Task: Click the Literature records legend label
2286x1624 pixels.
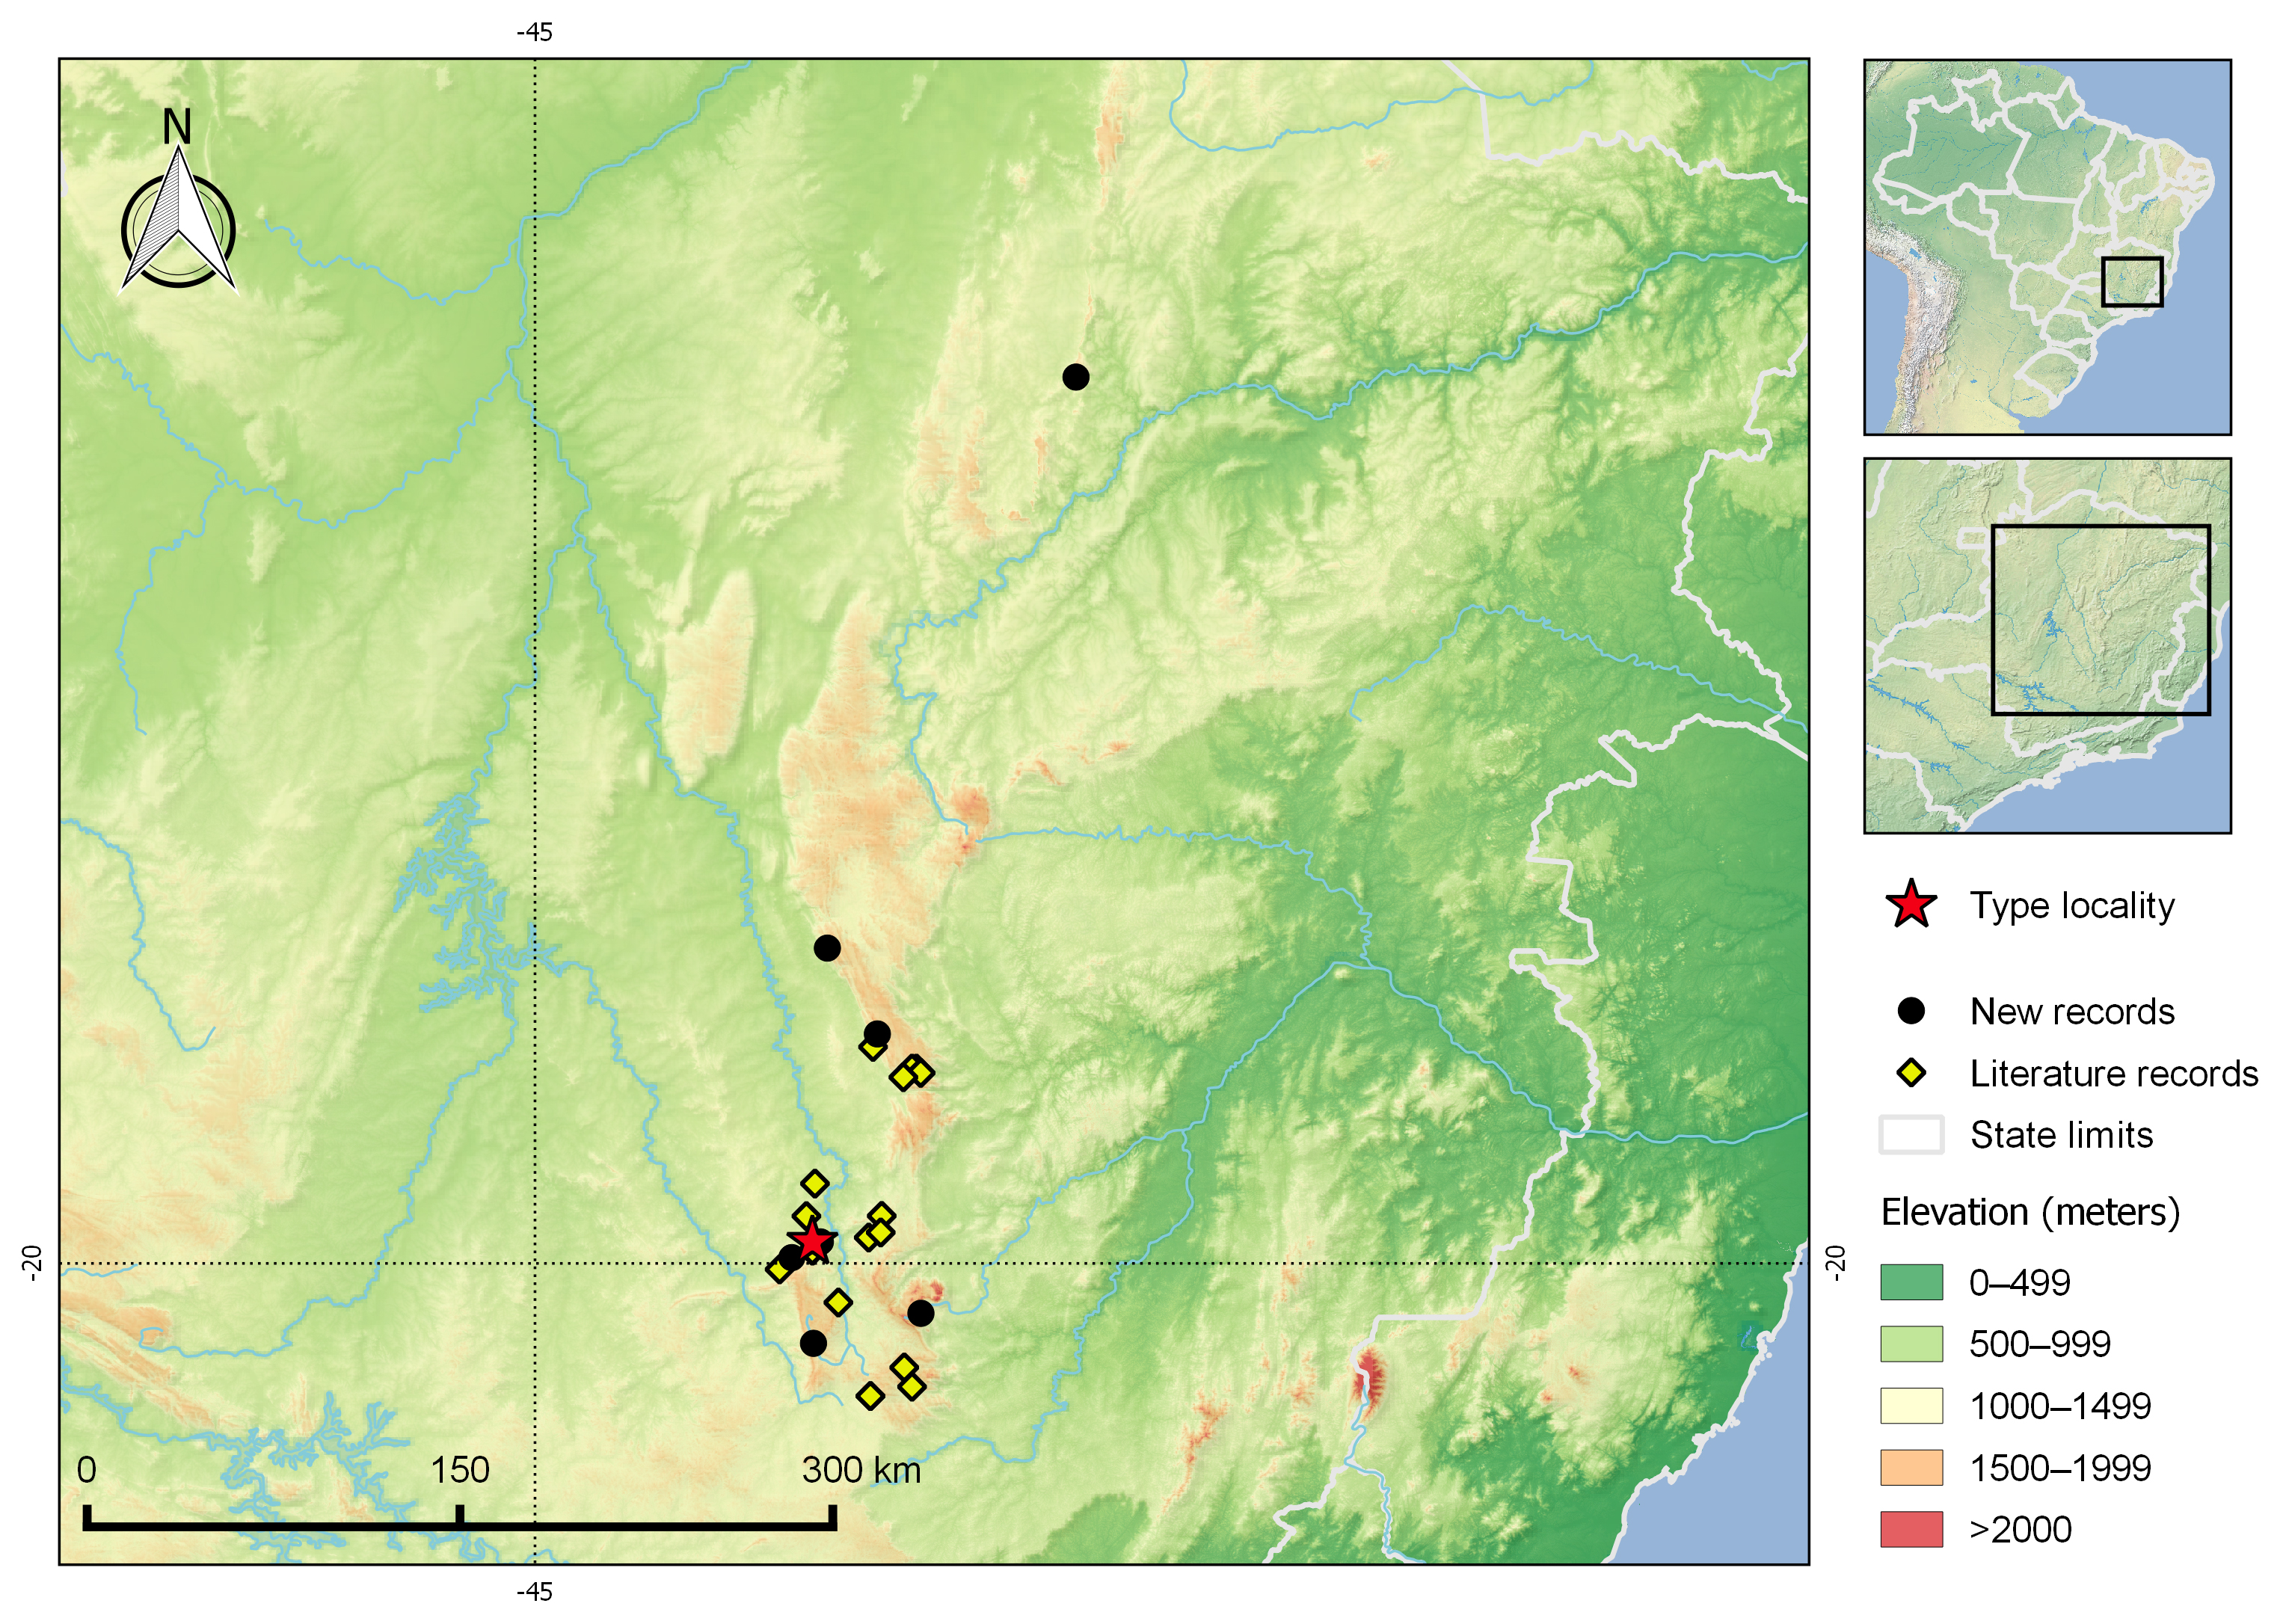Action: point(2113,1073)
